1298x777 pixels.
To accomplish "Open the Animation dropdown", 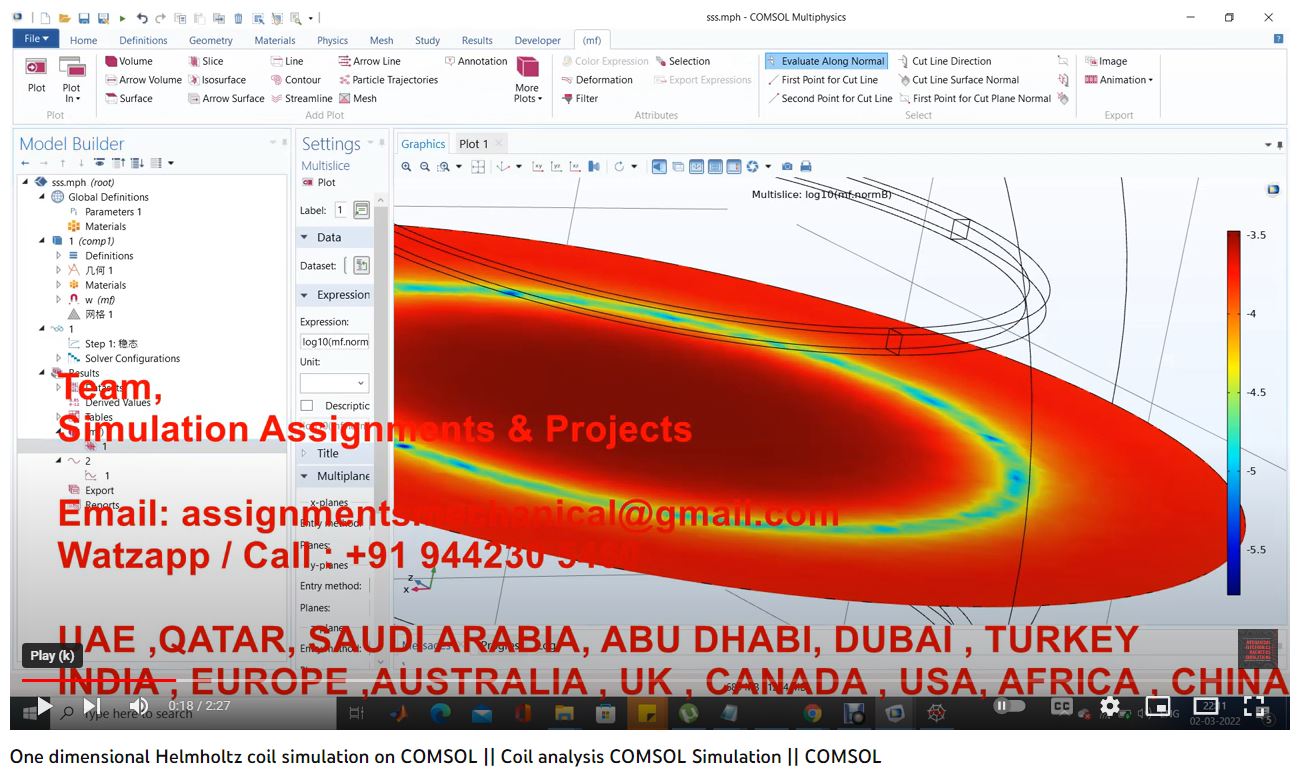I will pos(1118,80).
